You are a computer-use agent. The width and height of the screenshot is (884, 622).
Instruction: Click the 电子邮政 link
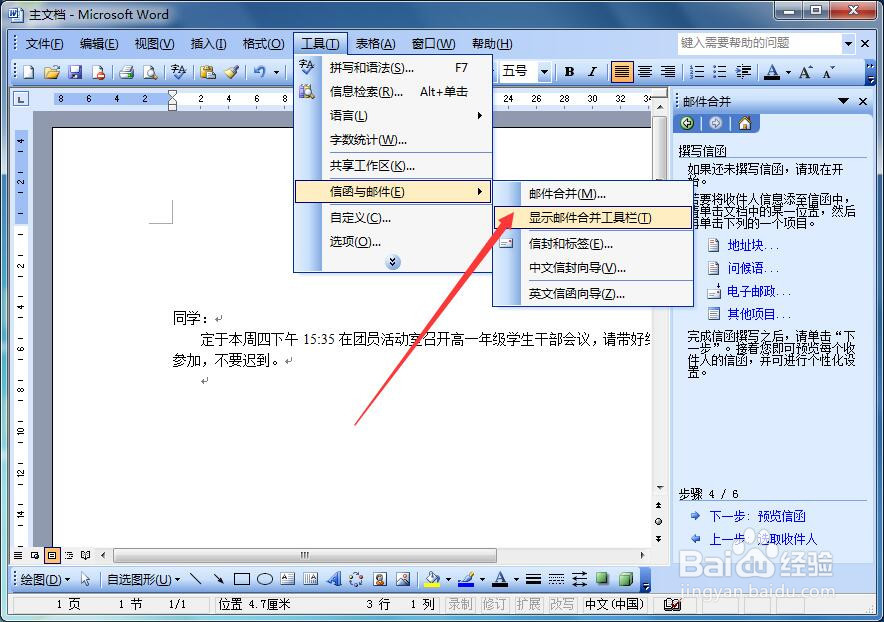pyautogui.click(x=759, y=292)
